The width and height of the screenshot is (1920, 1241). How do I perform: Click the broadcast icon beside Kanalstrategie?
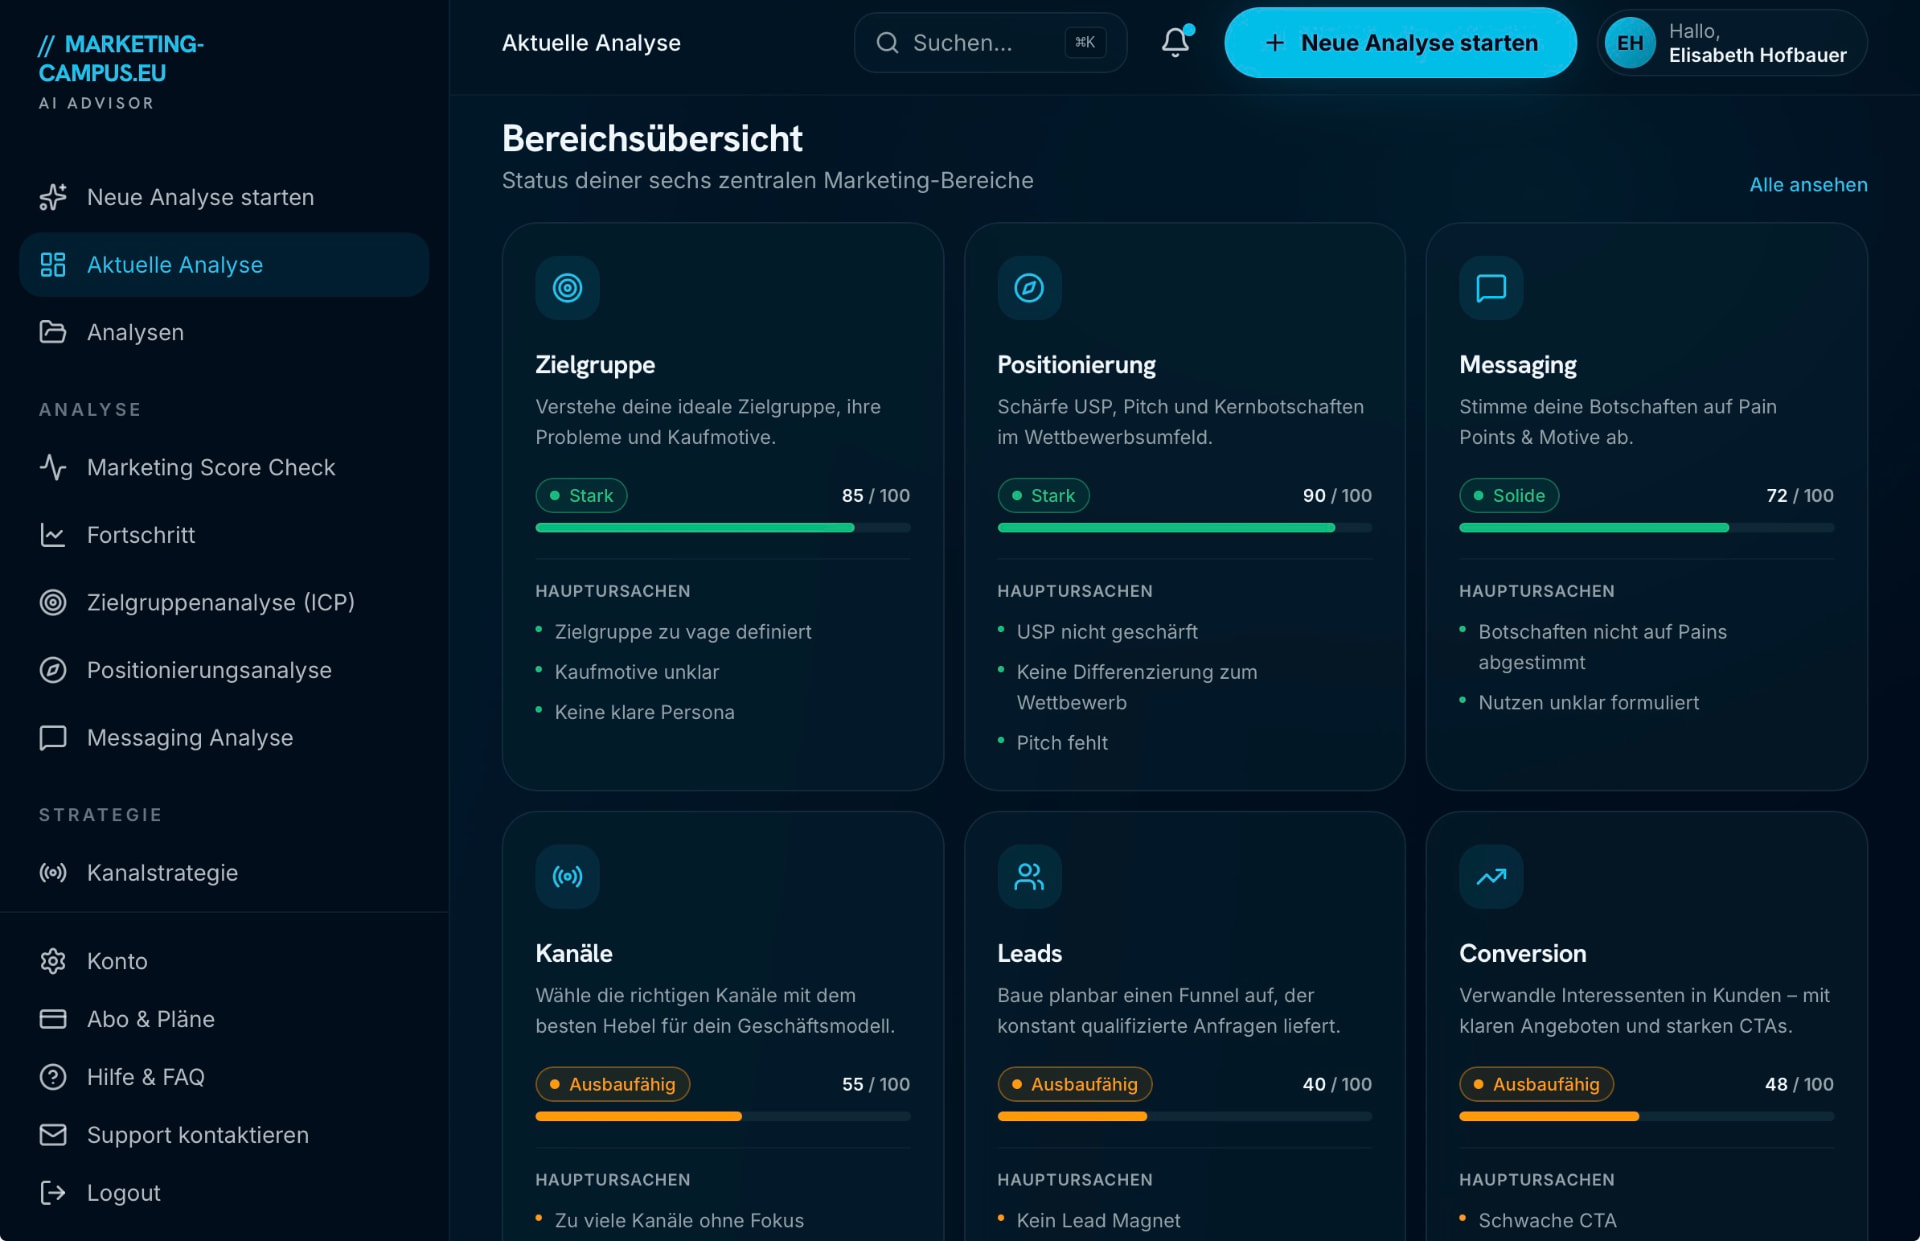tap(53, 873)
